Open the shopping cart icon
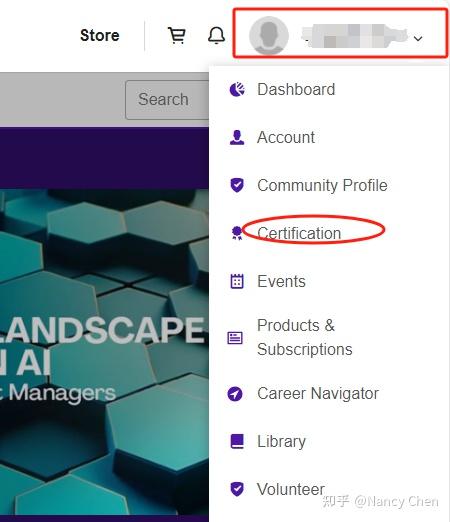 coord(177,35)
